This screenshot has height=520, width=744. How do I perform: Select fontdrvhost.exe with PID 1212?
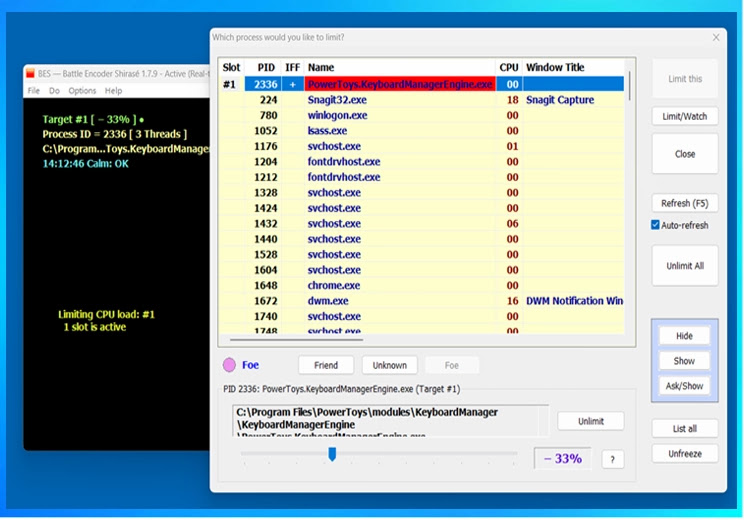(422, 177)
